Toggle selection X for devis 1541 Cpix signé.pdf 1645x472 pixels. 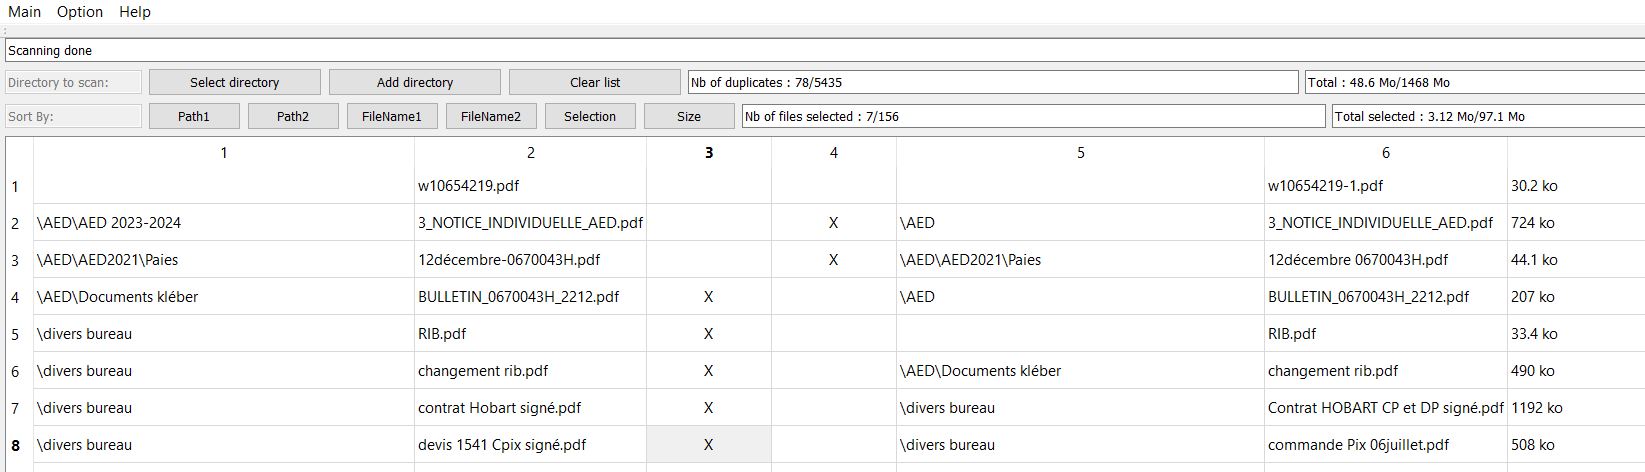[x=709, y=445]
